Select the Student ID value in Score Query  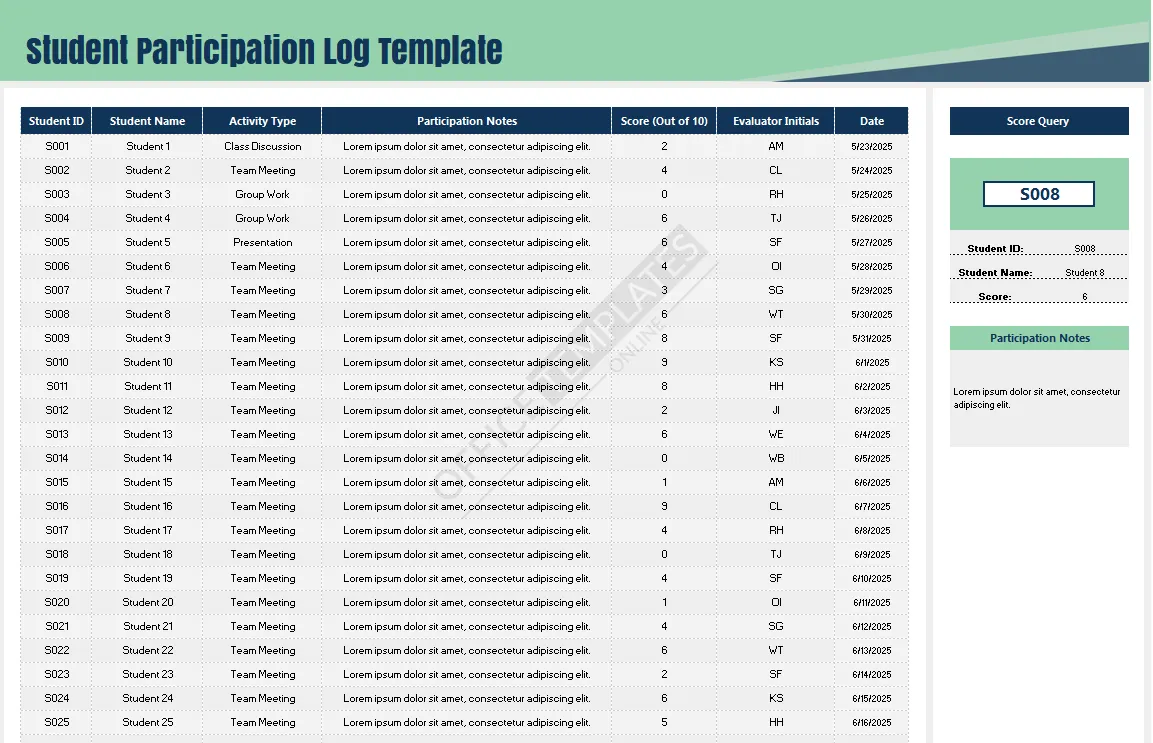click(1085, 249)
